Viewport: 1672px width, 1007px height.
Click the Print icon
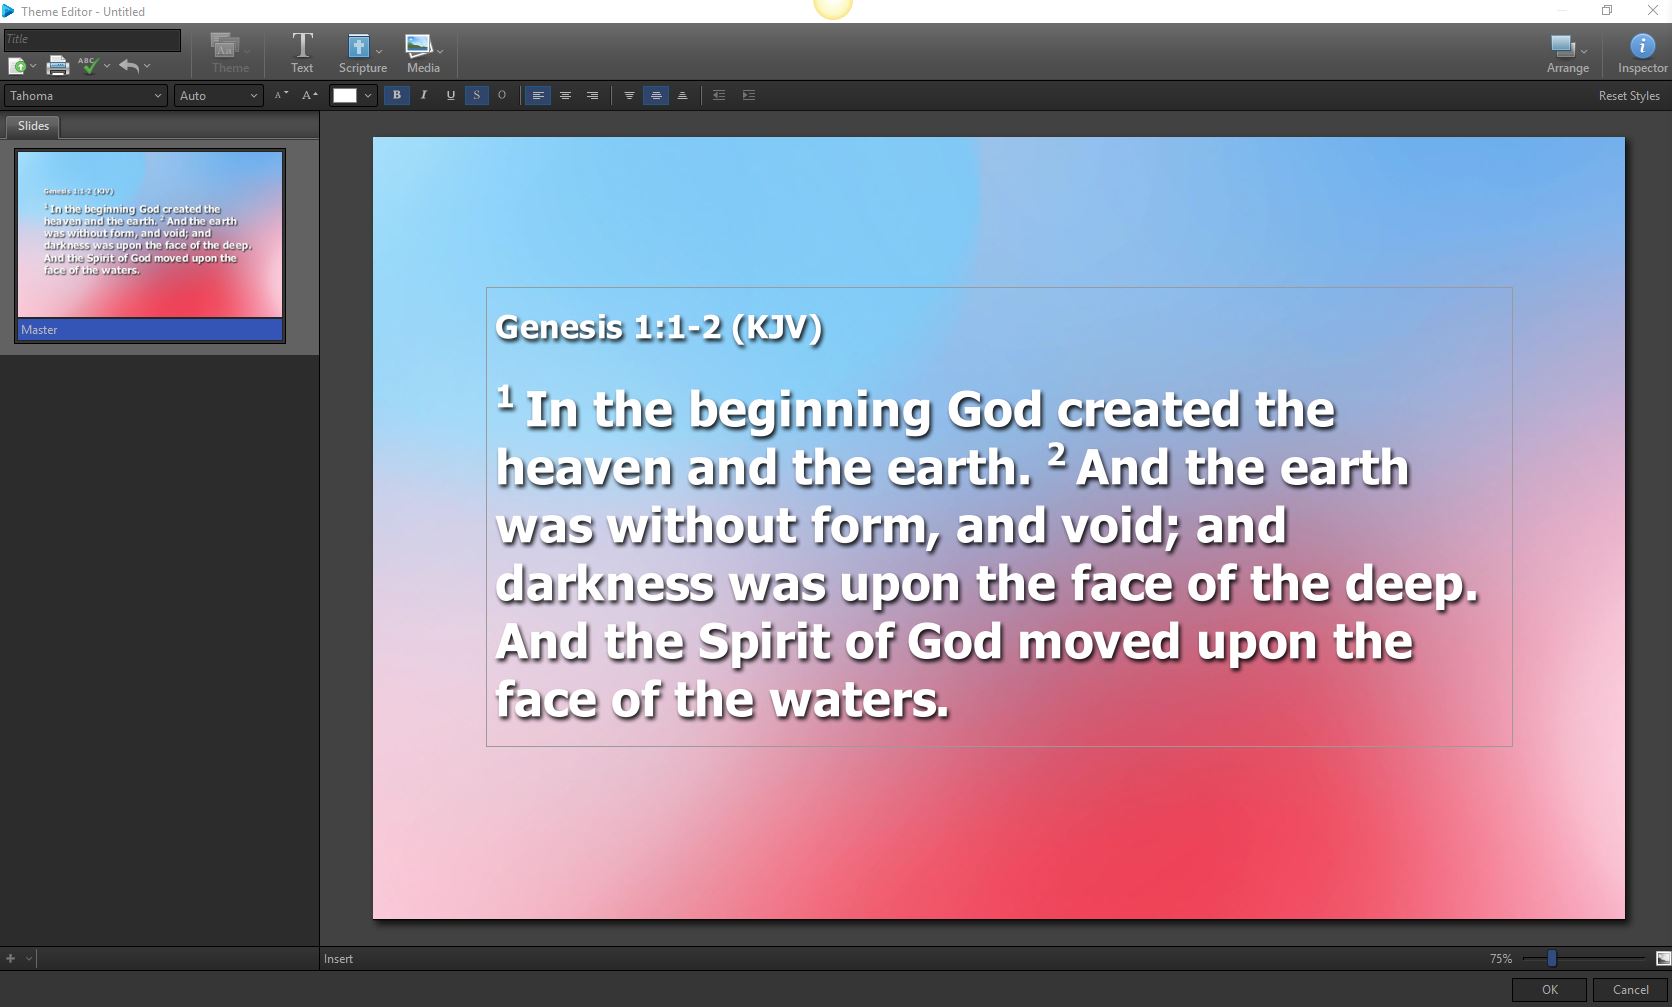point(57,65)
